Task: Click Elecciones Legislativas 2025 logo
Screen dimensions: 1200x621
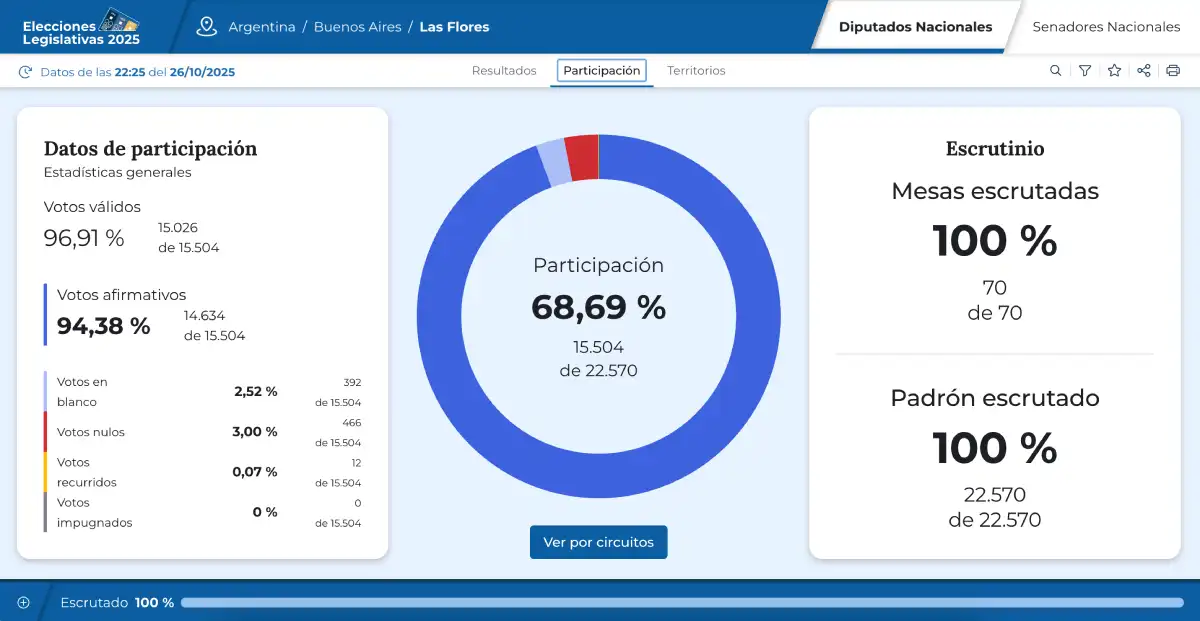Action: [x=82, y=28]
